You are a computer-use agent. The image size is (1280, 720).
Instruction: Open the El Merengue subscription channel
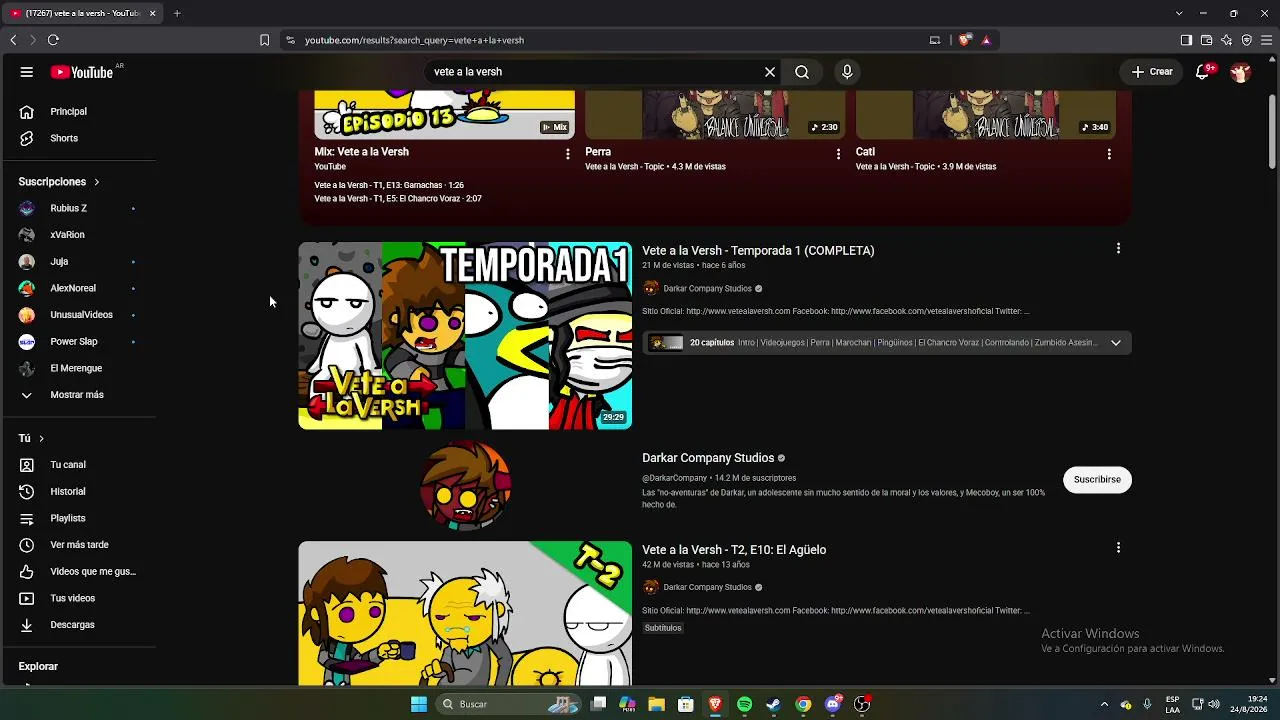pyautogui.click(x=78, y=368)
